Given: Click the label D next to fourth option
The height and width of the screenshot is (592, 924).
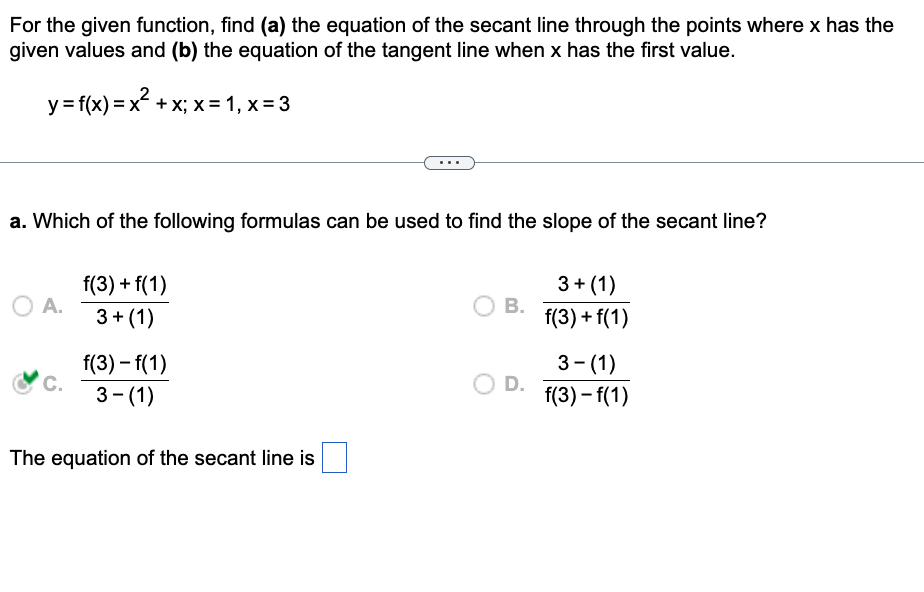Looking at the screenshot, I should pos(512,383).
